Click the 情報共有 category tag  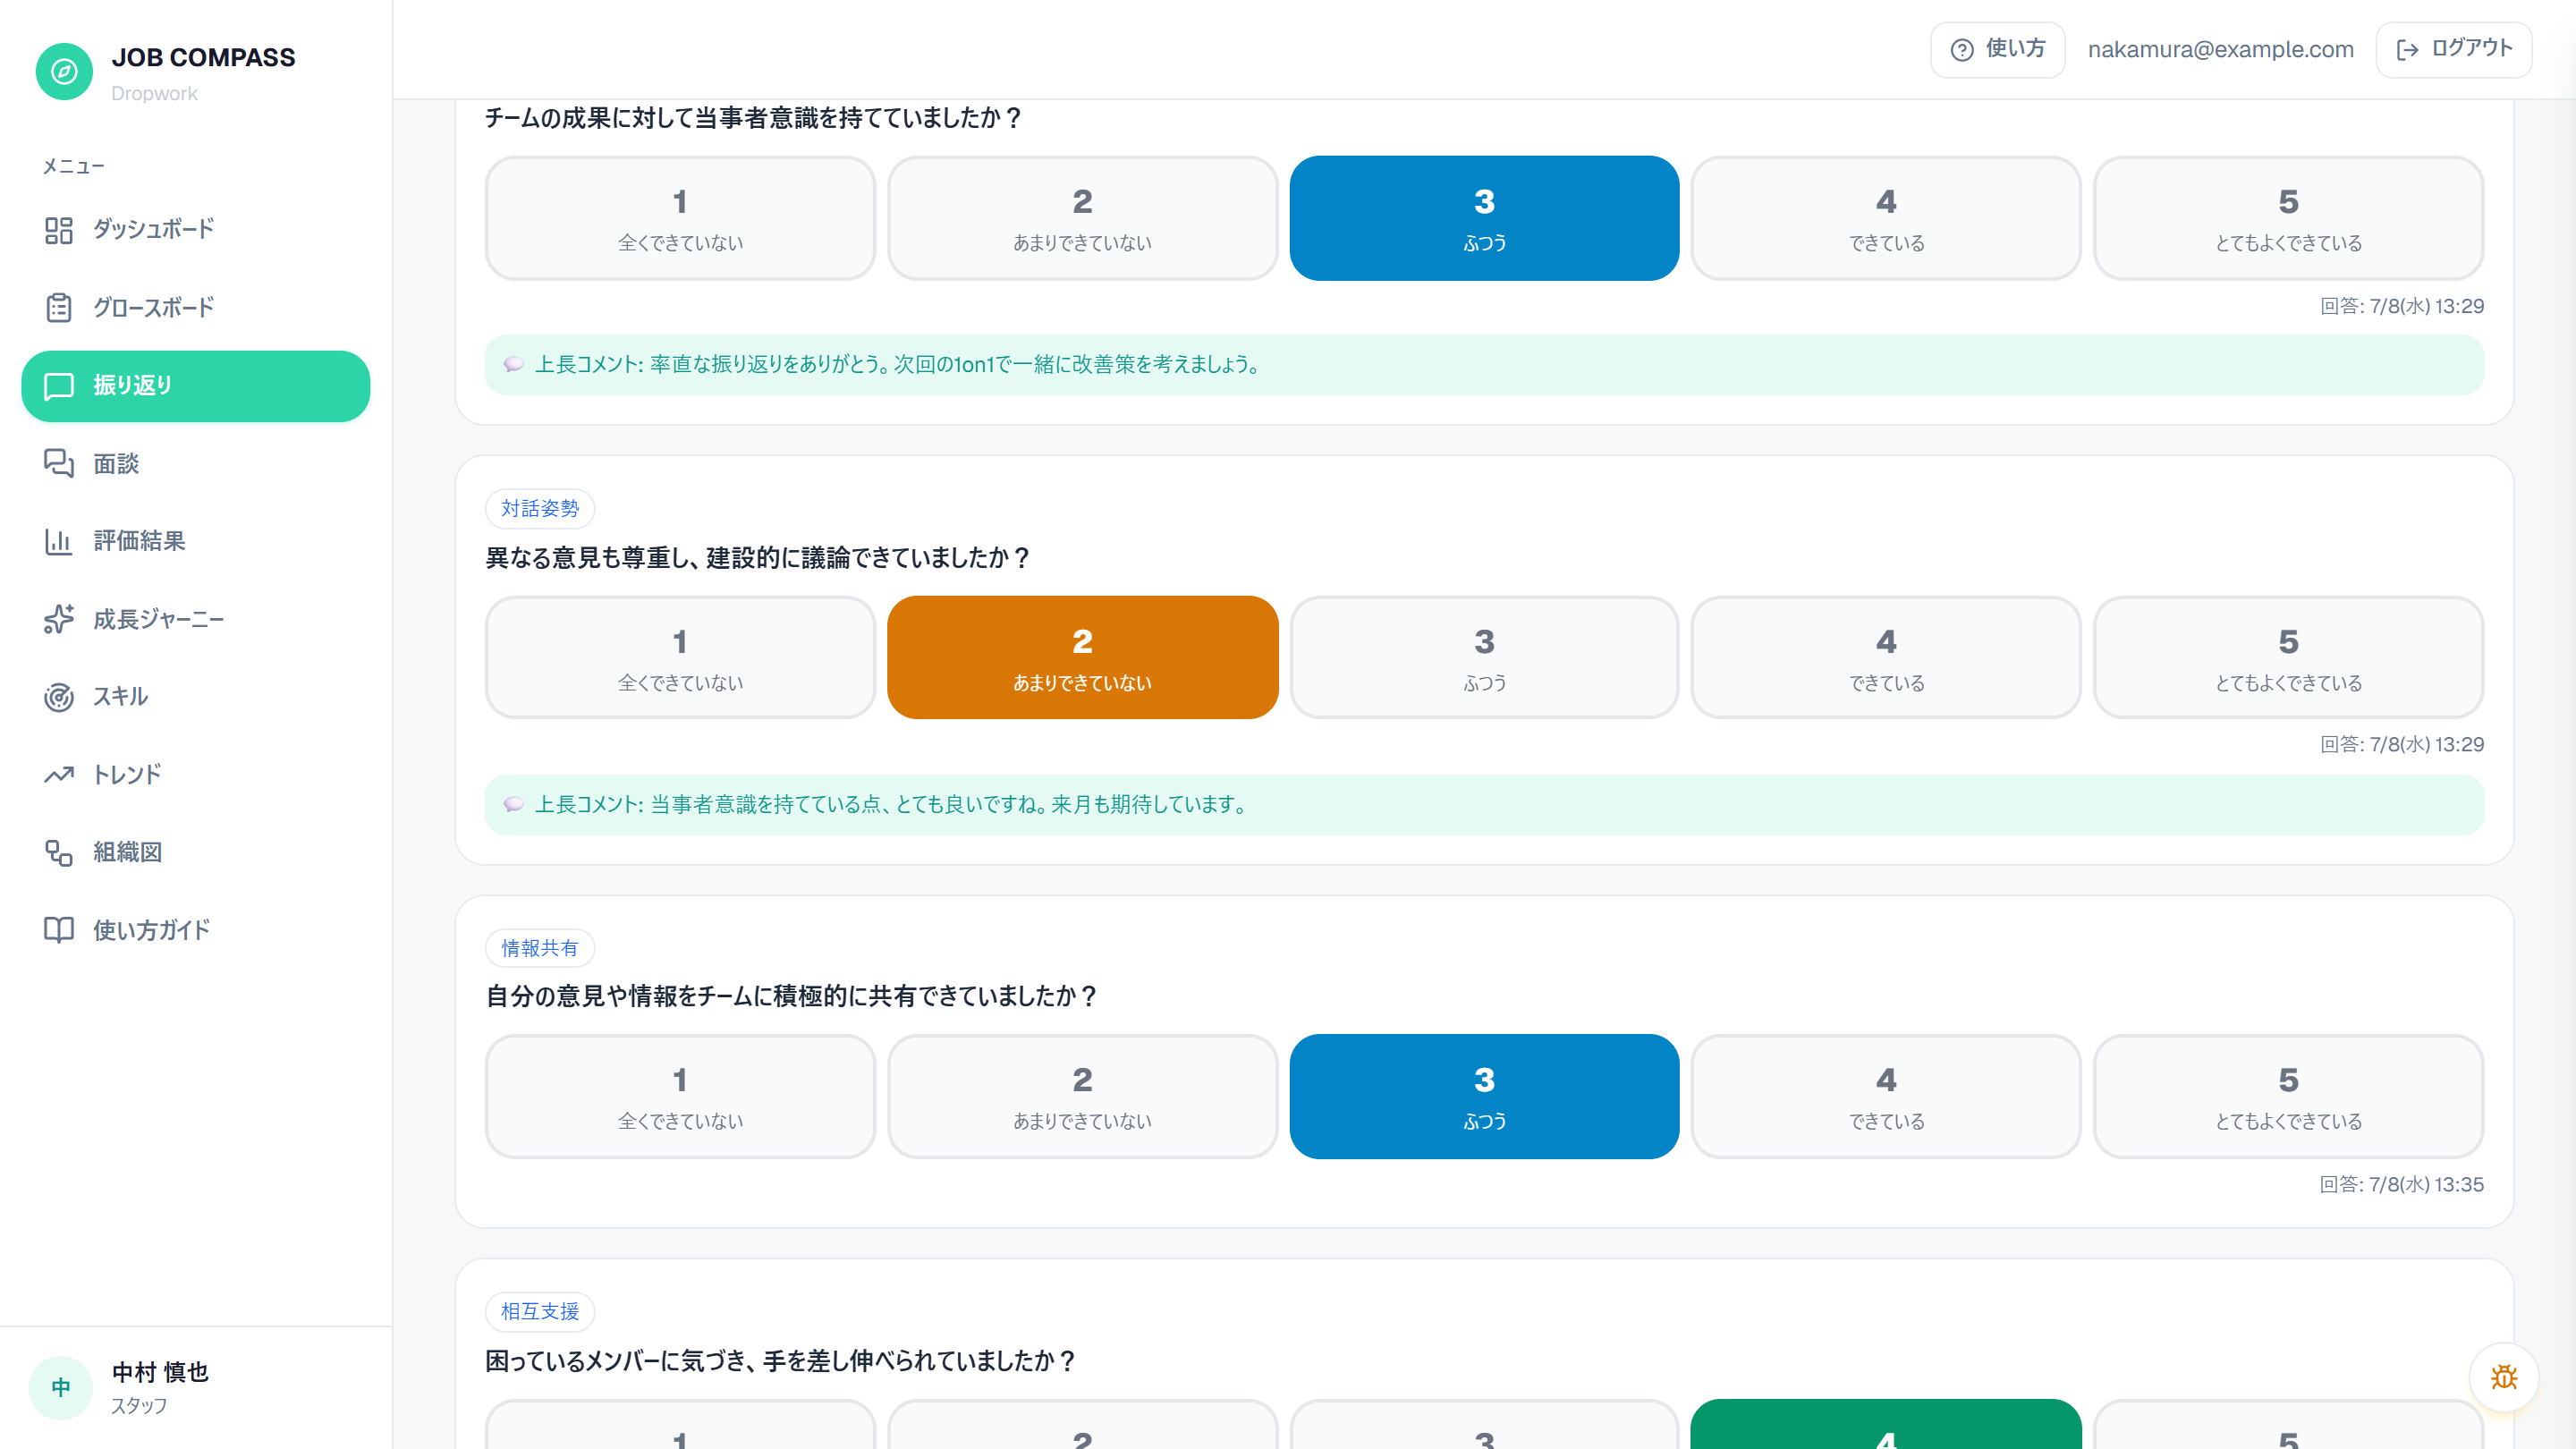click(540, 948)
